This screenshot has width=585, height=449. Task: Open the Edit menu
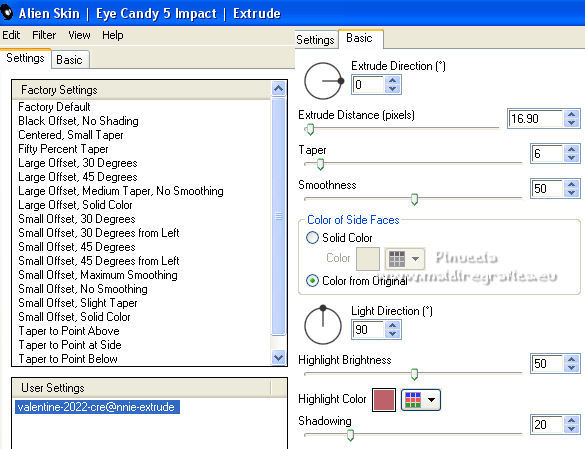pos(11,35)
